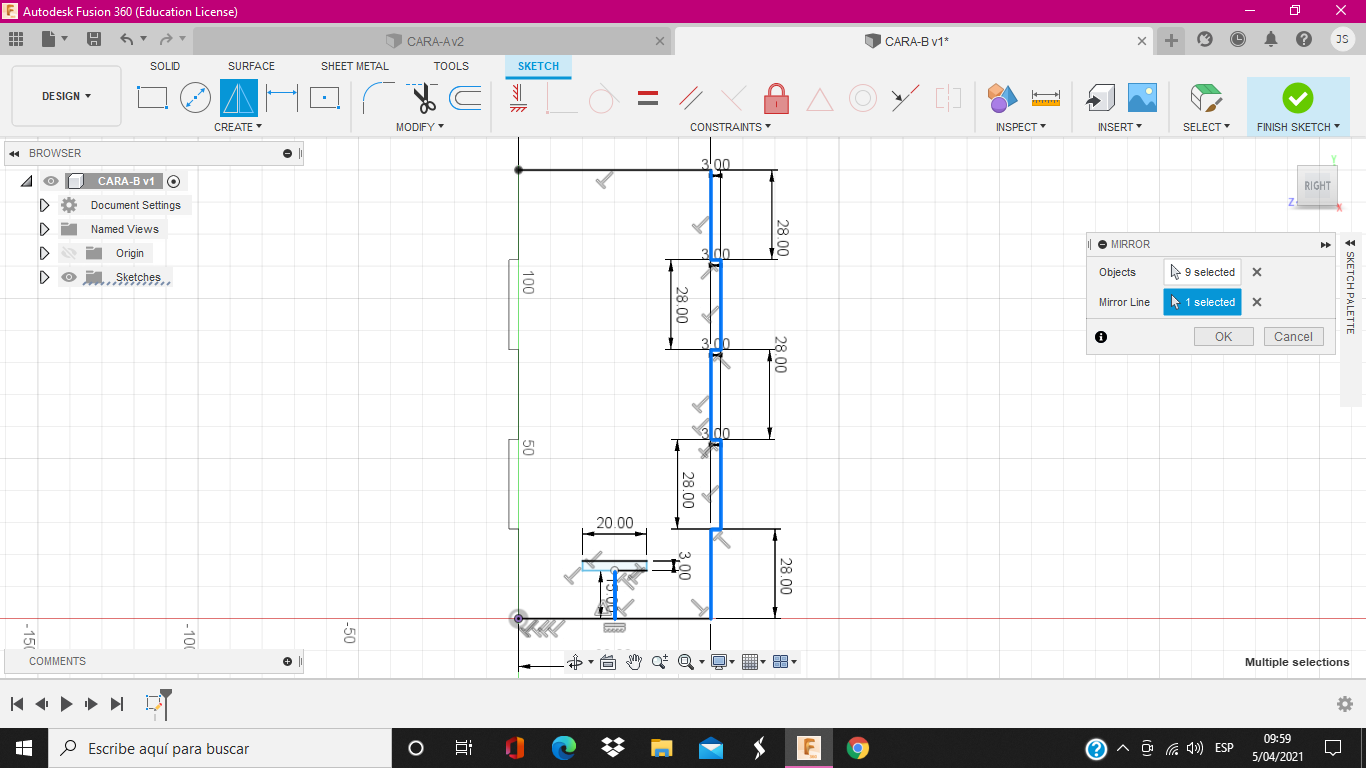This screenshot has height=768, width=1366.
Task: Select the Fillet tool in Modify
Action: pyautogui.click(x=378, y=98)
